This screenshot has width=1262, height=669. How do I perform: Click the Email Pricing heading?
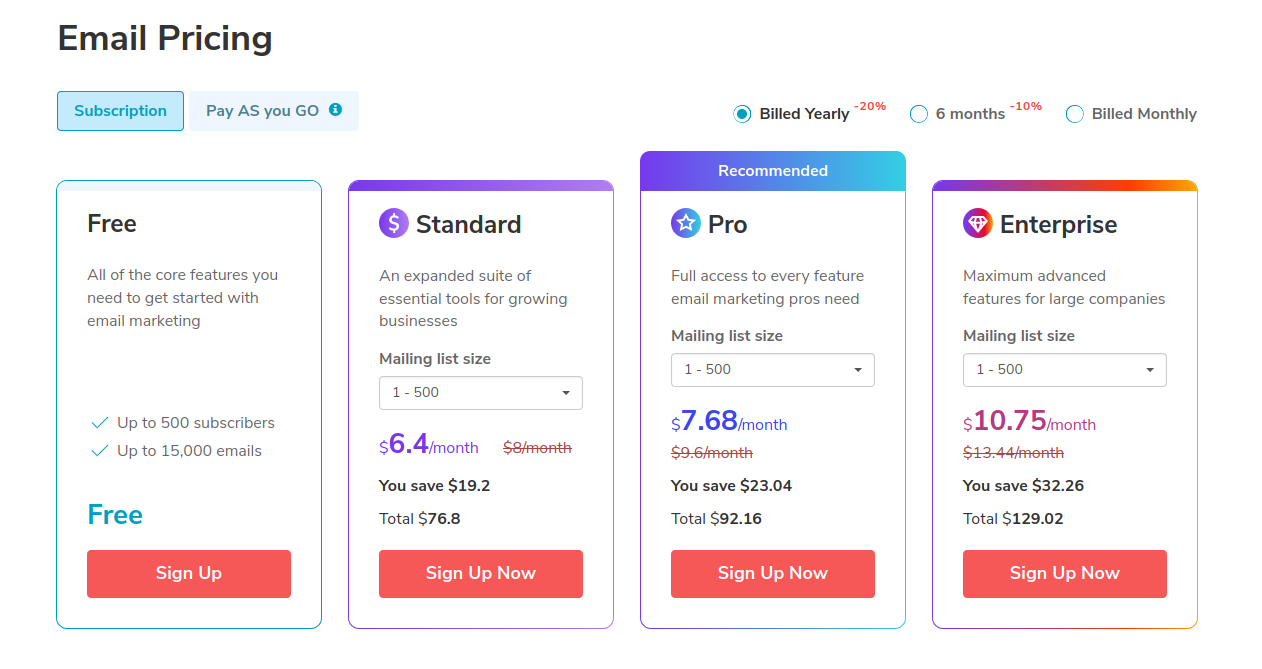pyautogui.click(x=165, y=38)
